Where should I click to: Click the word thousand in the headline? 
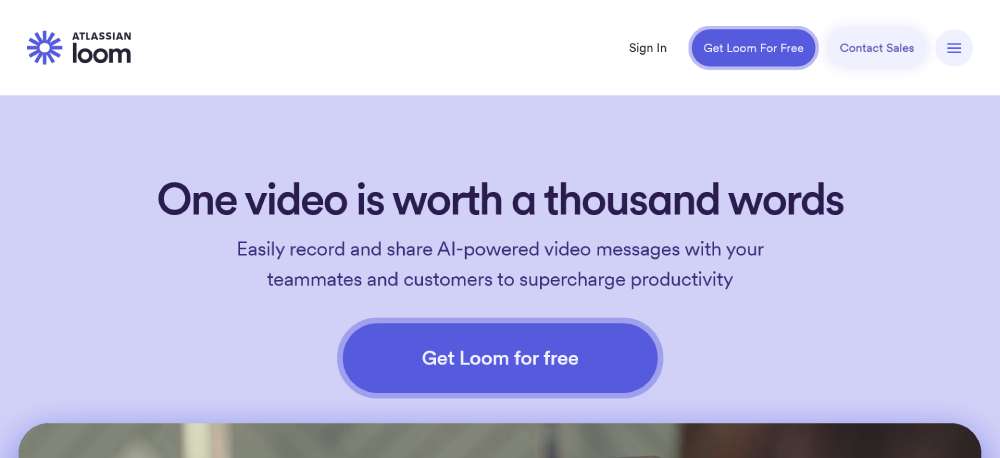[631, 199]
